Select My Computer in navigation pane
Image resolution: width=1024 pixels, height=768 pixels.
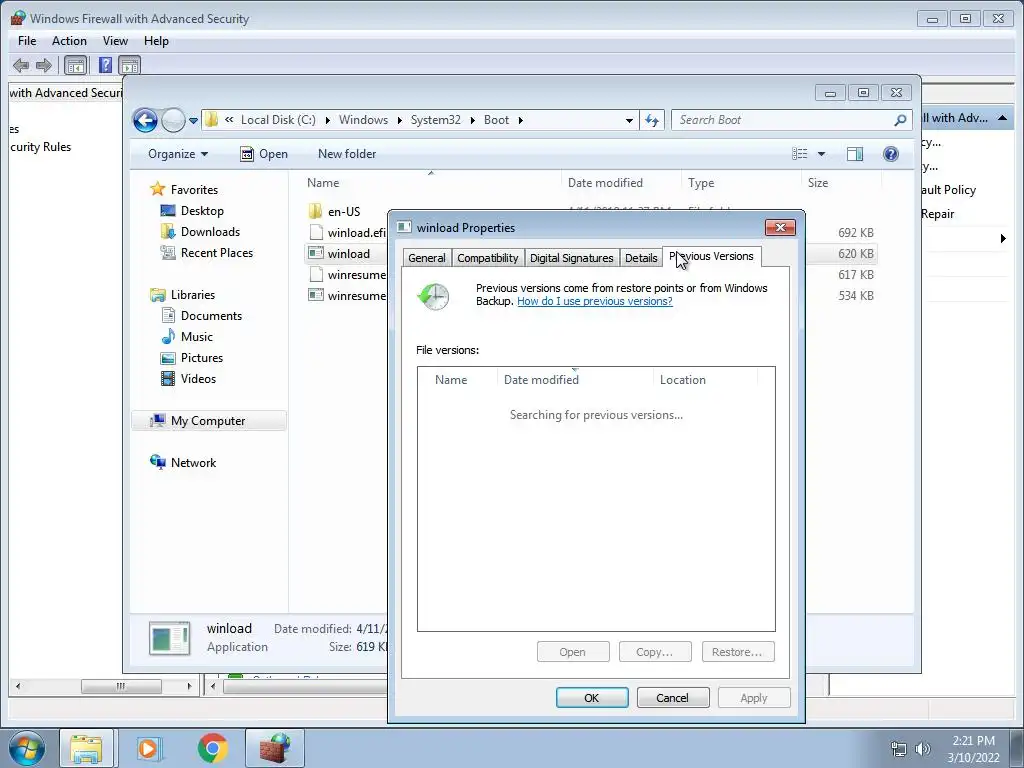click(209, 421)
